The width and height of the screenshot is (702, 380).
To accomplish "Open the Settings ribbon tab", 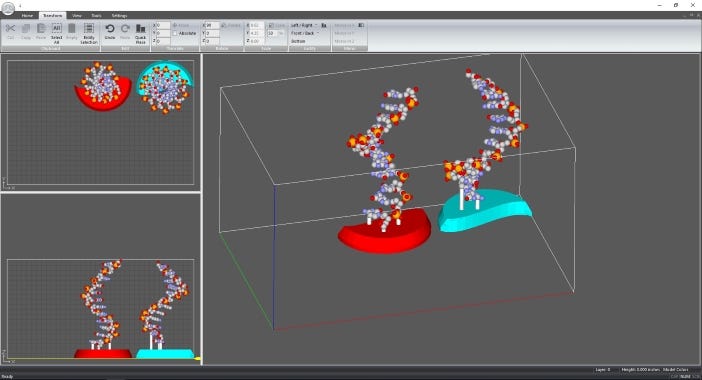I will [x=119, y=16].
